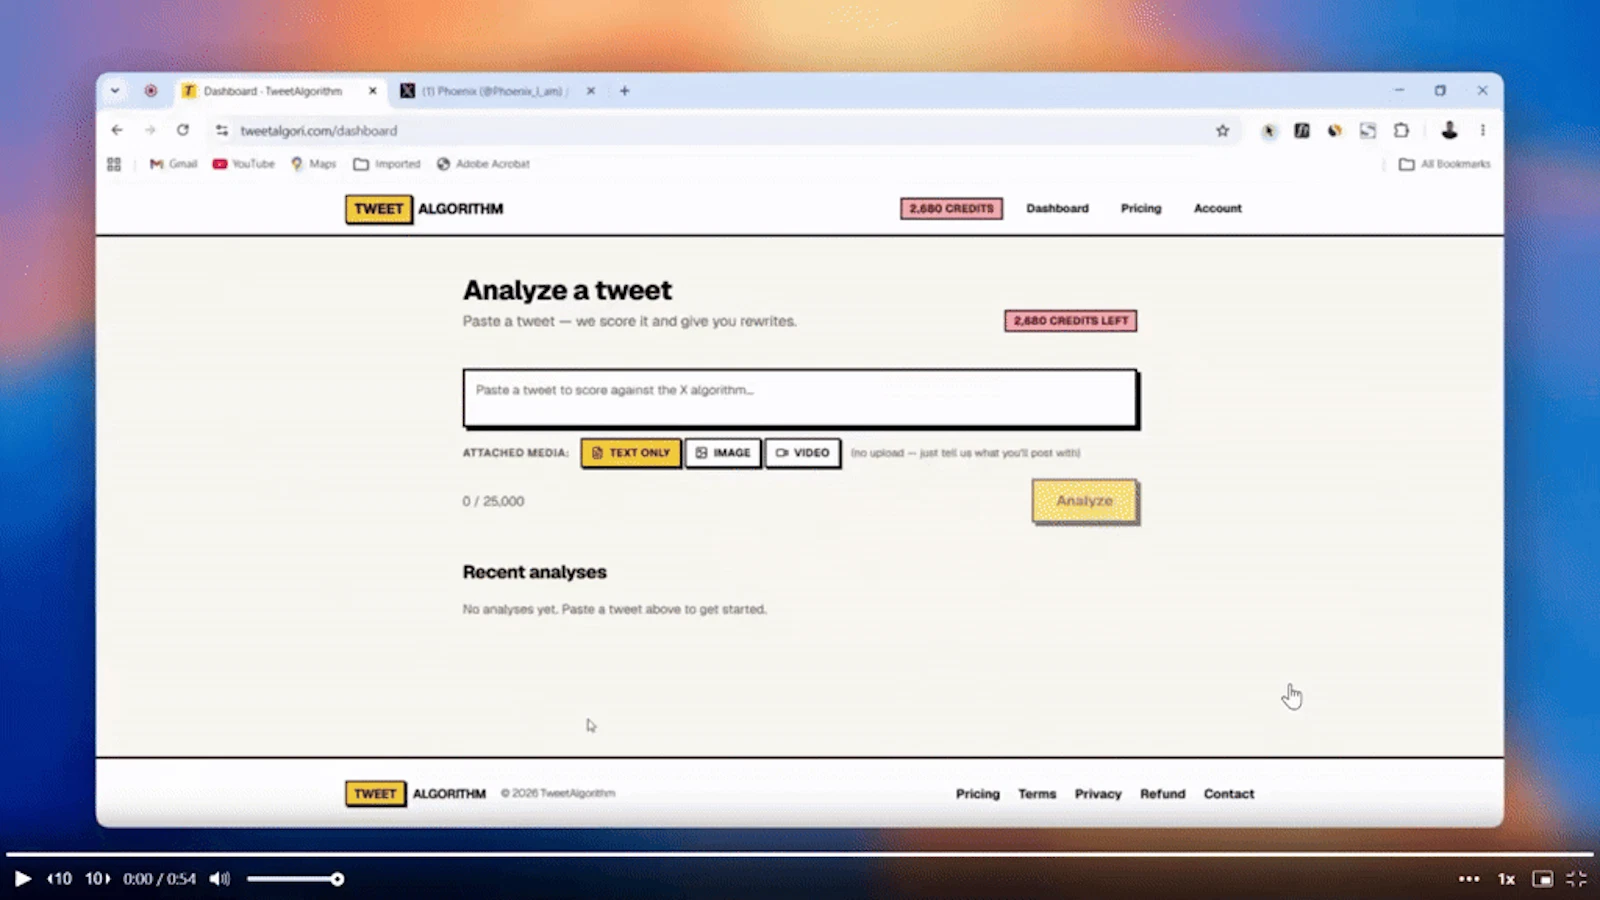Image resolution: width=1600 pixels, height=900 pixels.
Task: Open the Adobe Acrobat bookmark
Action: pyautogui.click(x=483, y=164)
